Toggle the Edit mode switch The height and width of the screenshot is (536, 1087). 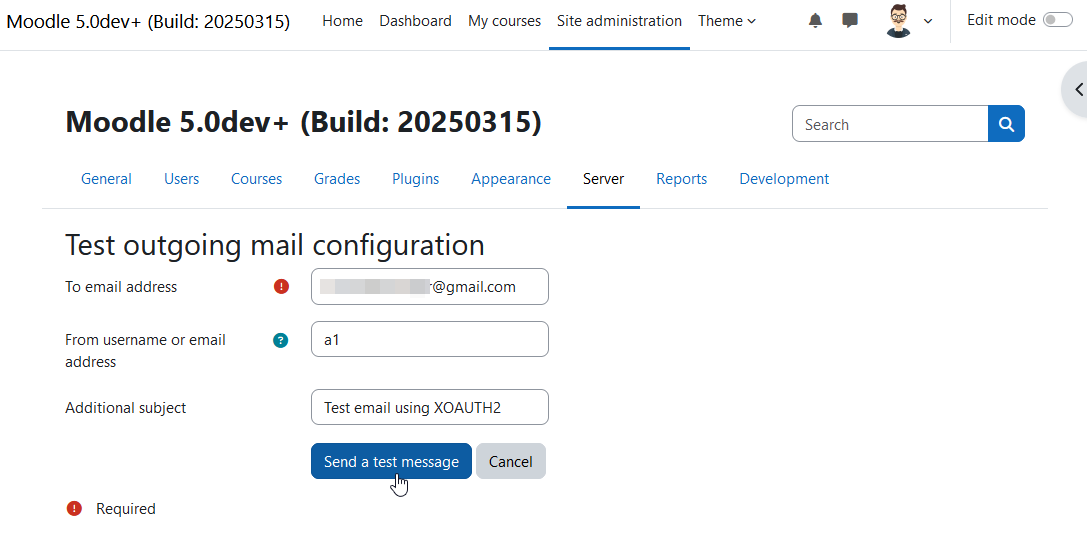point(1057,20)
